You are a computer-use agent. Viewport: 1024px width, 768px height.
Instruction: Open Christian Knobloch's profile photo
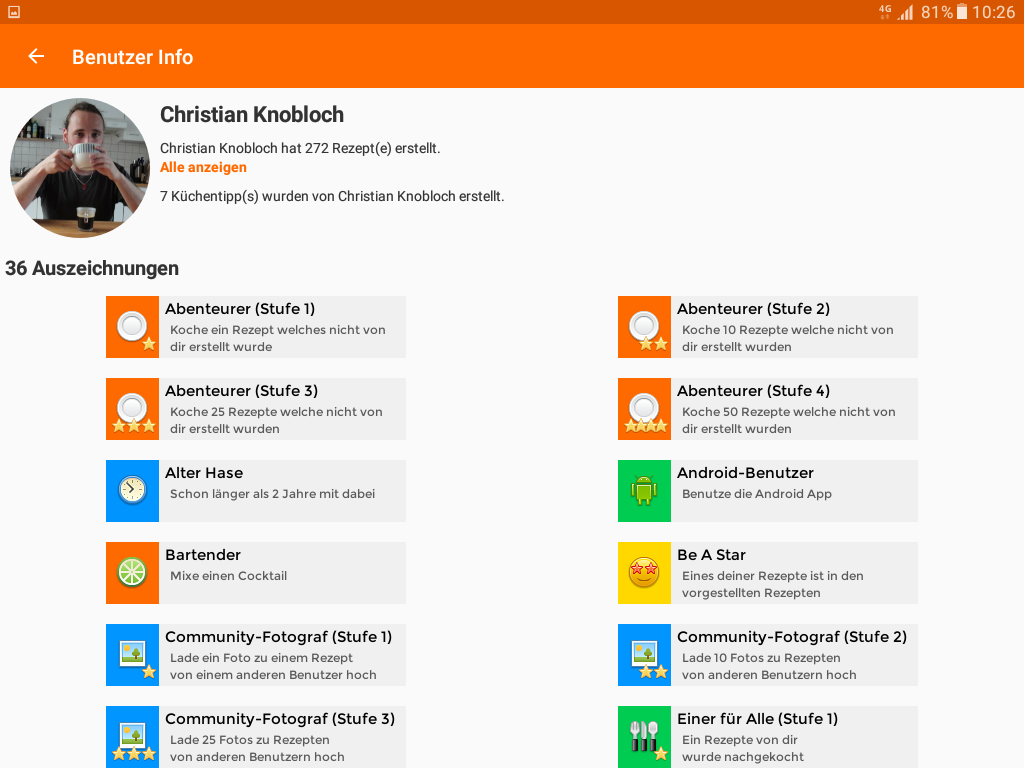80,168
